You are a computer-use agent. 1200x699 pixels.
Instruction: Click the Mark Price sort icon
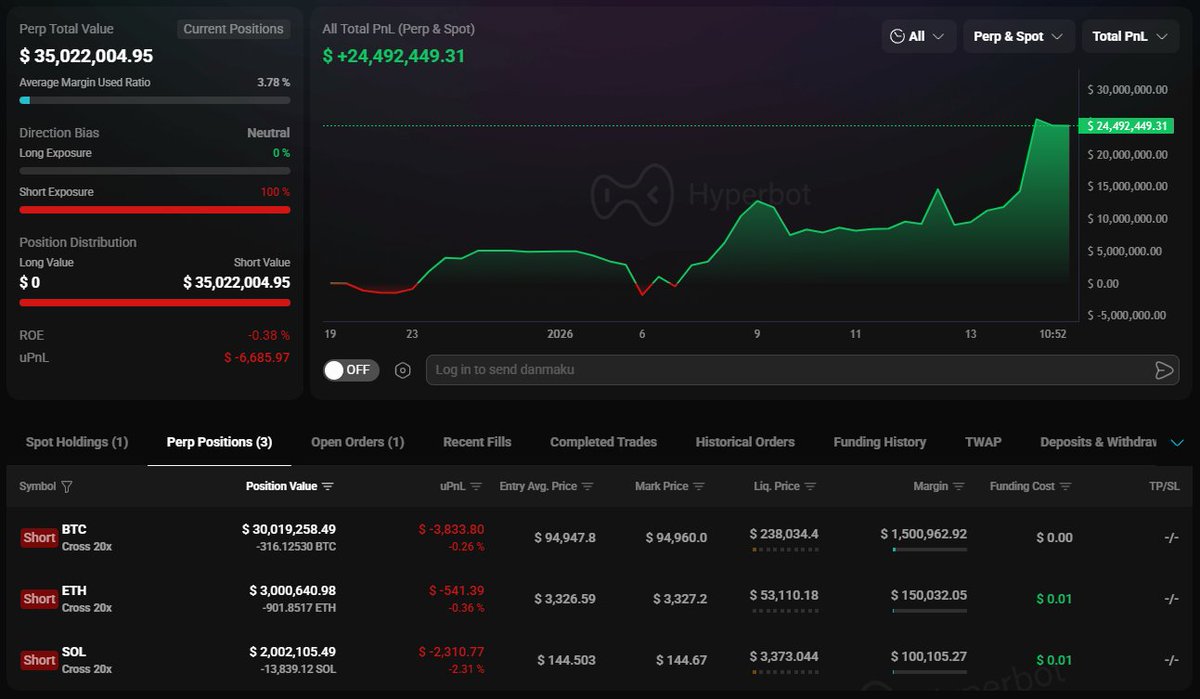(x=699, y=487)
